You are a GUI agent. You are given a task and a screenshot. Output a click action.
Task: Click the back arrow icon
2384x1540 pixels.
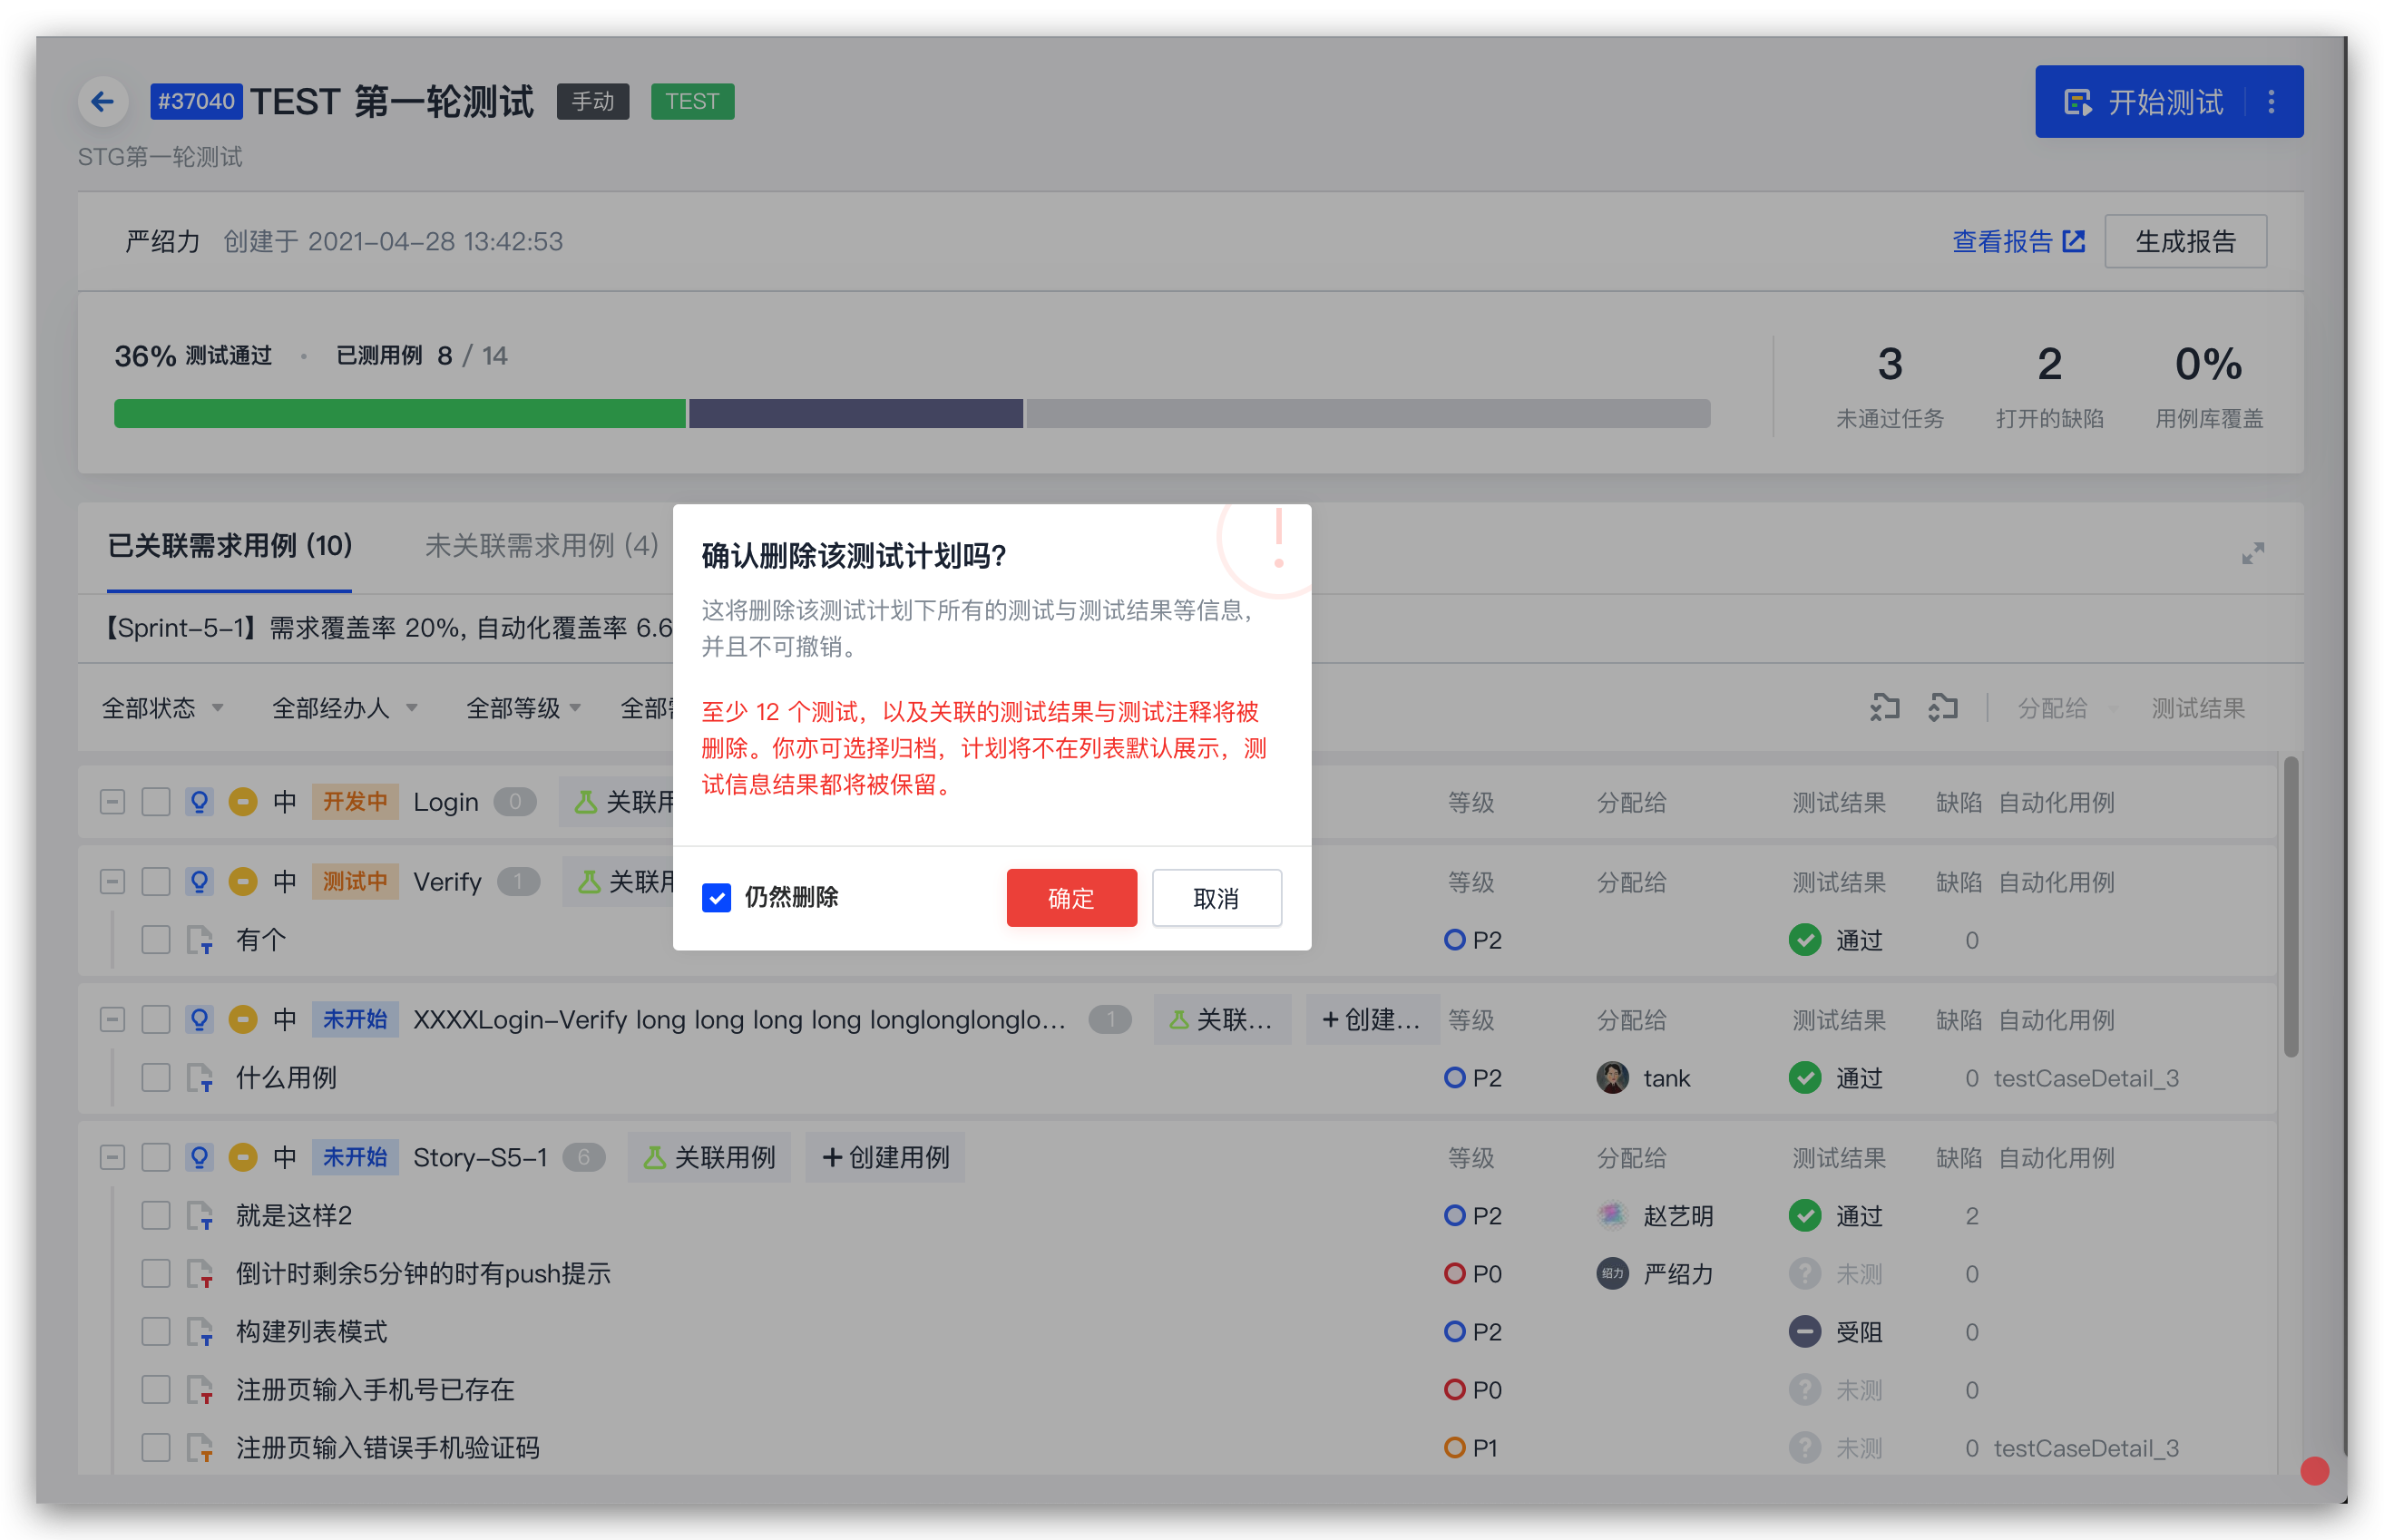click(102, 101)
